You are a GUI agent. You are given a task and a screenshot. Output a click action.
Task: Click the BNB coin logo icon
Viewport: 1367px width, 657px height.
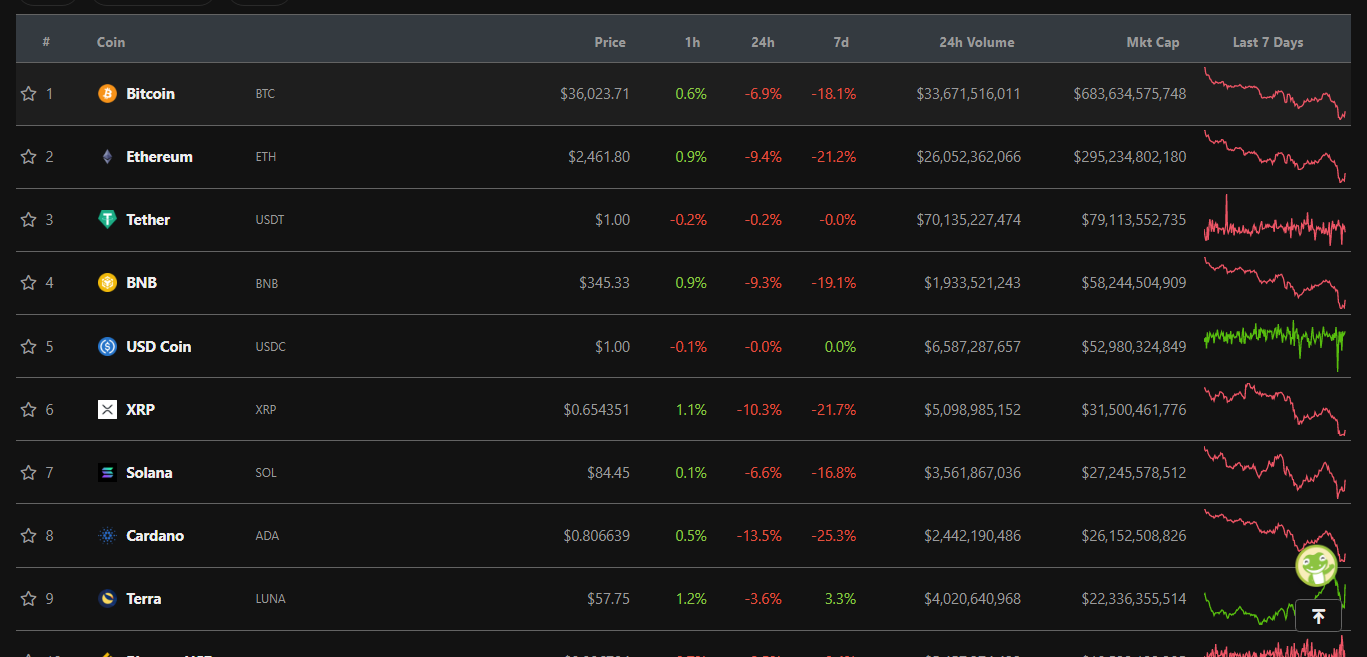point(107,283)
